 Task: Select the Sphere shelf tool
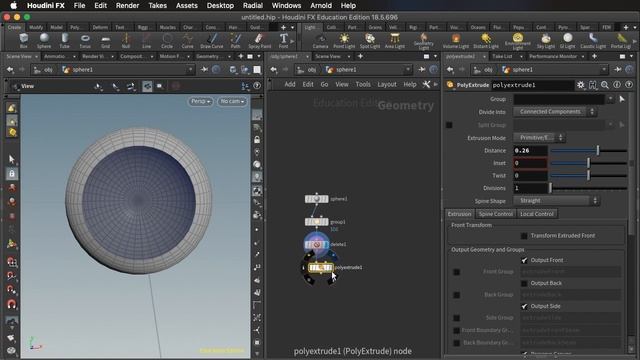pyautogui.click(x=44, y=40)
